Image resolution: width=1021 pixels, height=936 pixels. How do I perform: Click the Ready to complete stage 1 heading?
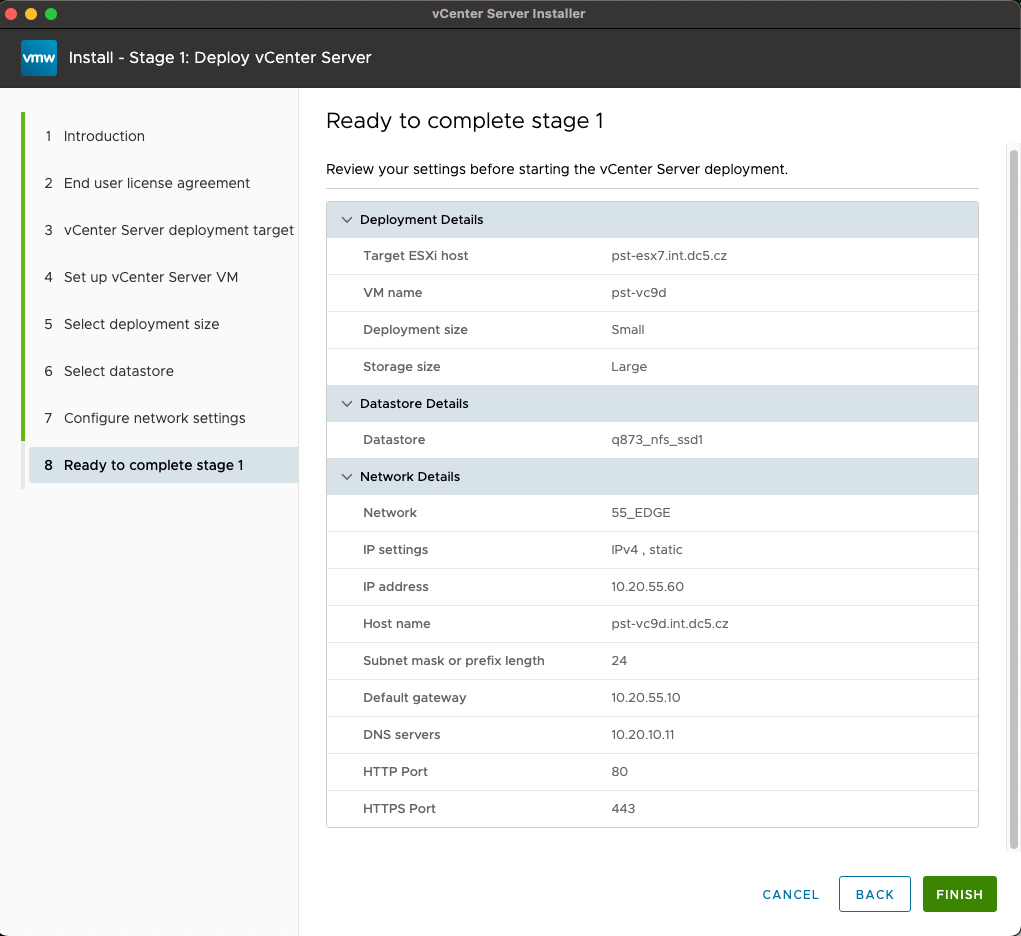coord(464,121)
